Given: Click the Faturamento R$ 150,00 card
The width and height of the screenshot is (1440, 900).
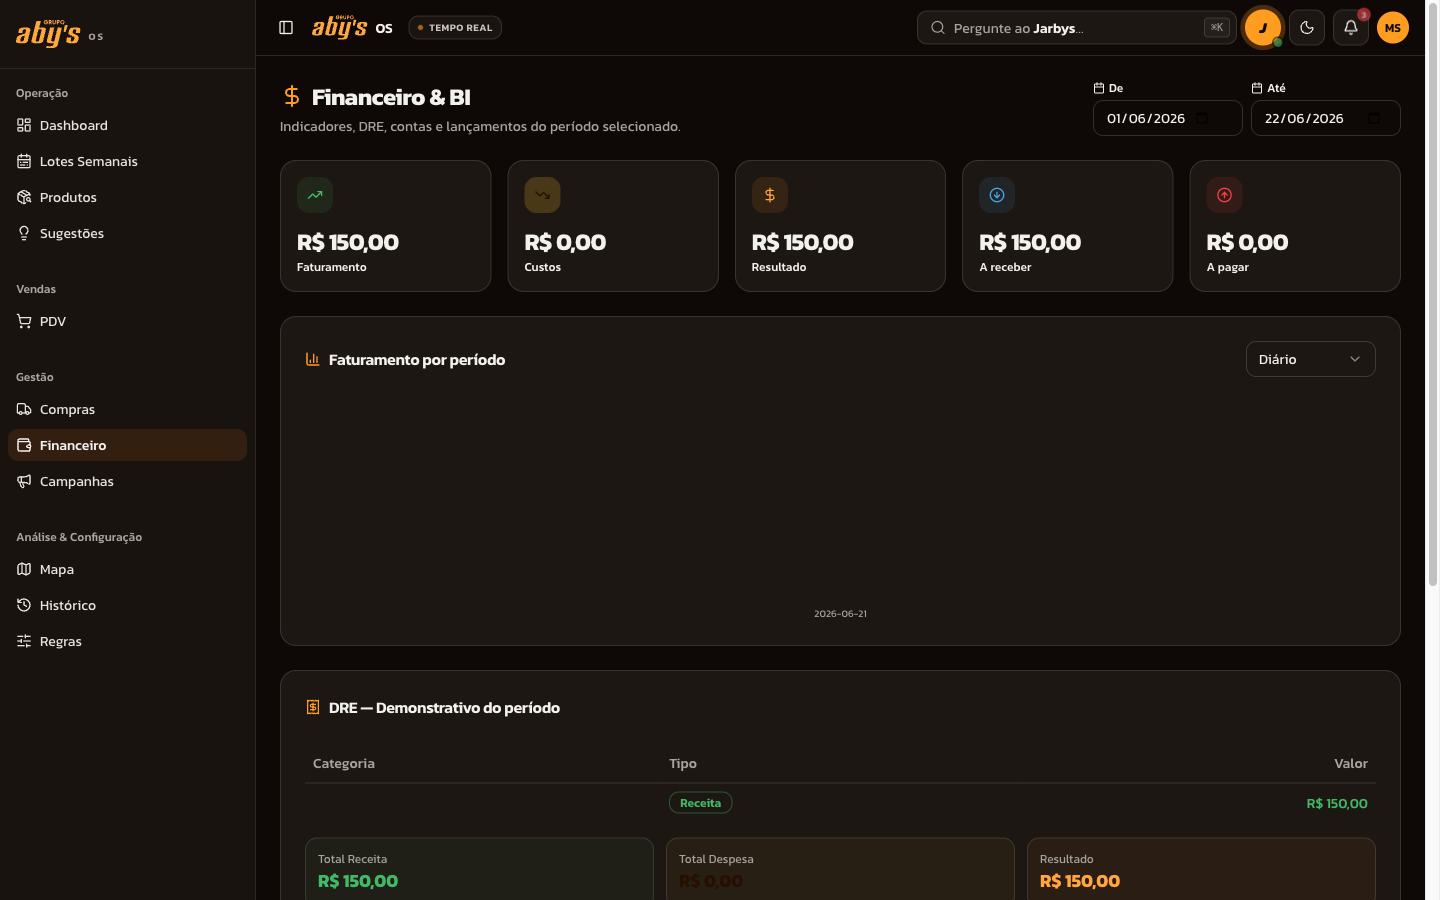Looking at the screenshot, I should click(x=385, y=226).
